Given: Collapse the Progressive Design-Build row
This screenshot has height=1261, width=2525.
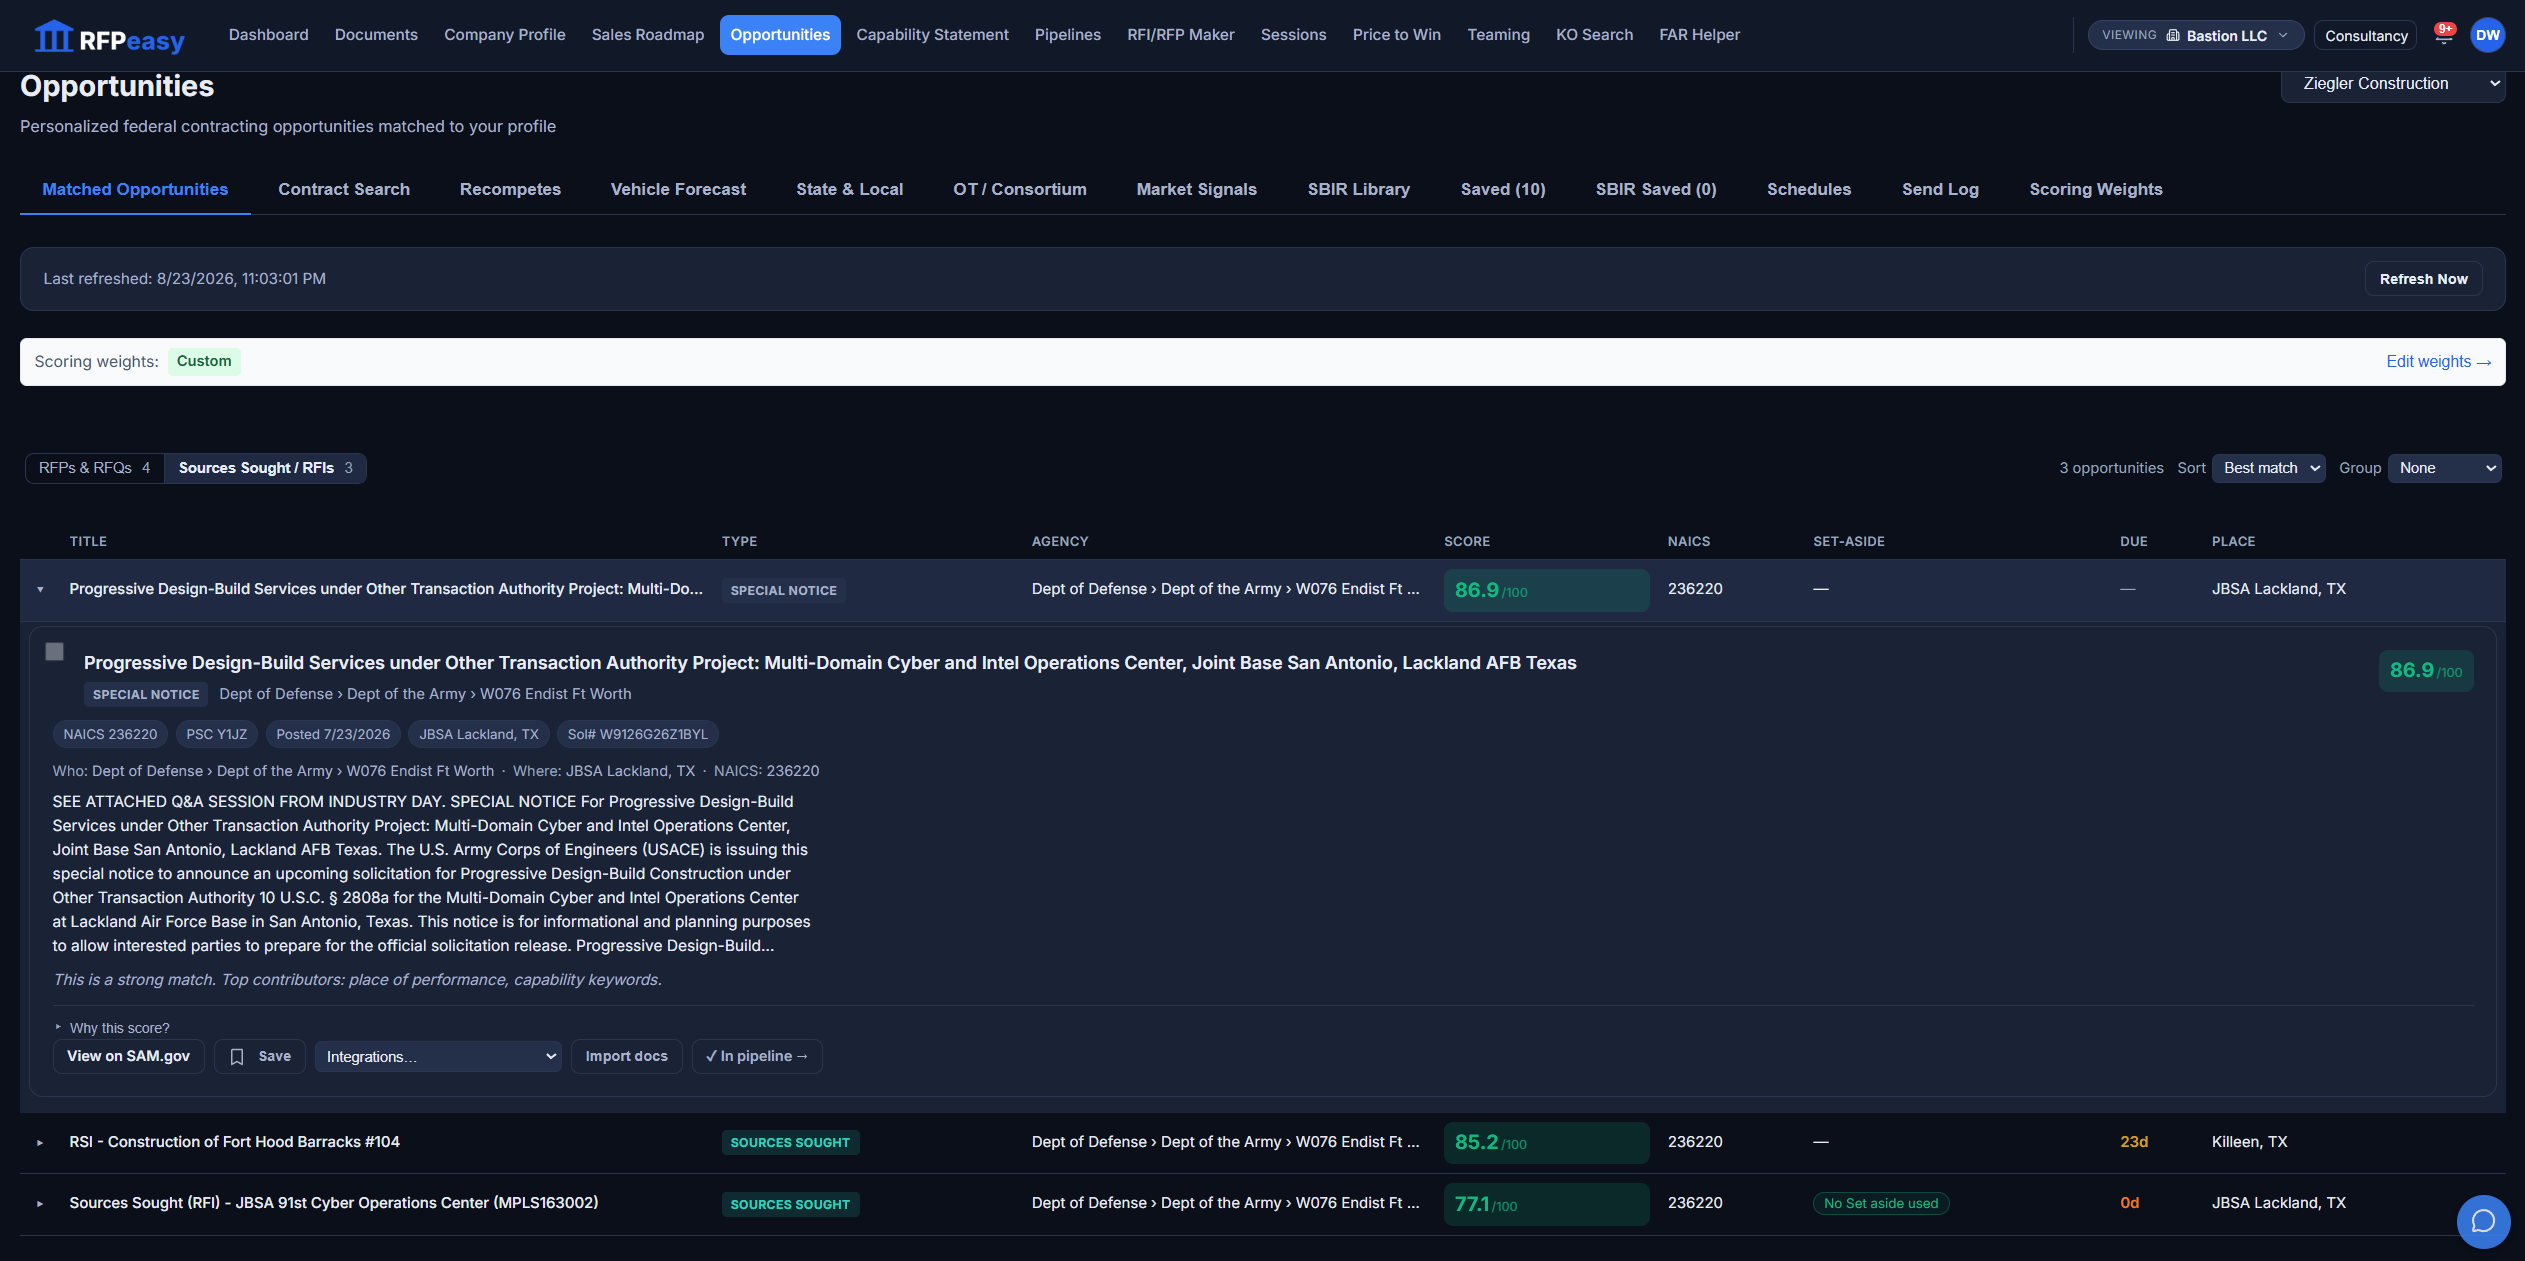Looking at the screenshot, I should (40, 589).
